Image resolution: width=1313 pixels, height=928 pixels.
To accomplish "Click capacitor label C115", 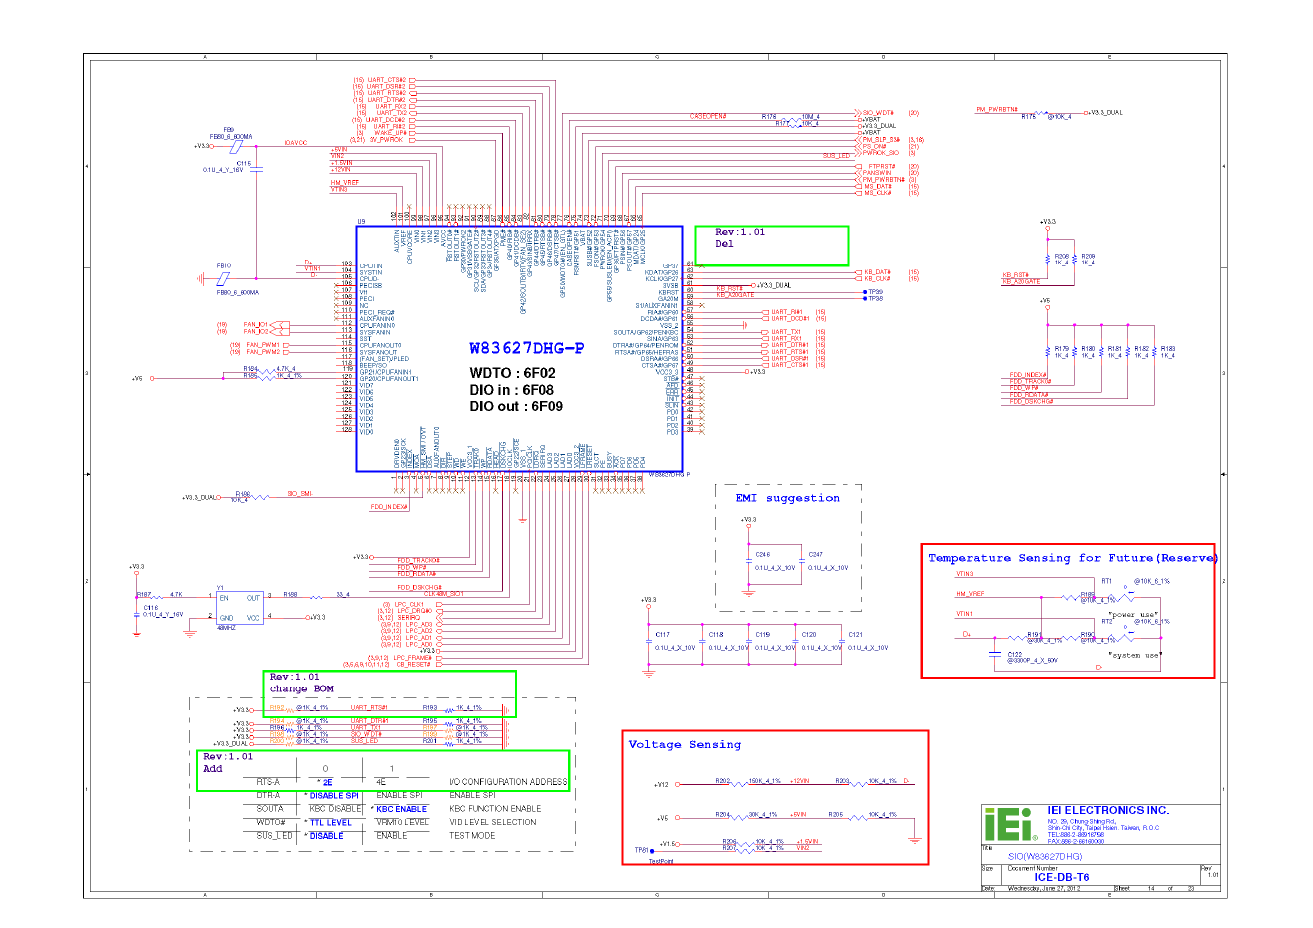I will (244, 163).
